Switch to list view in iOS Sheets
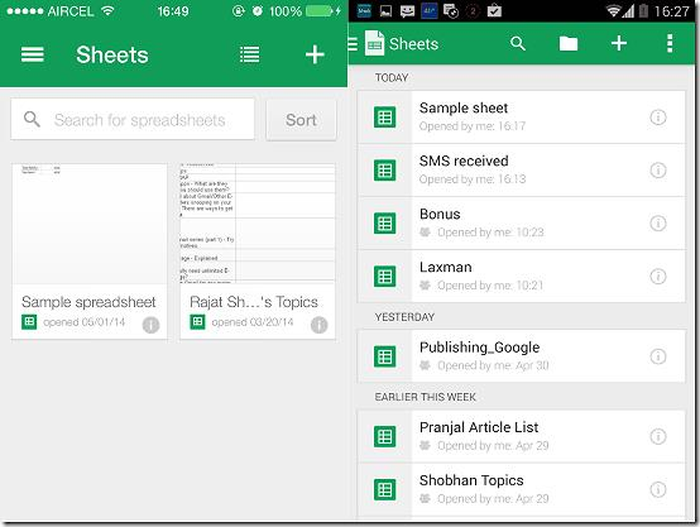The width and height of the screenshot is (700, 527). coord(250,55)
